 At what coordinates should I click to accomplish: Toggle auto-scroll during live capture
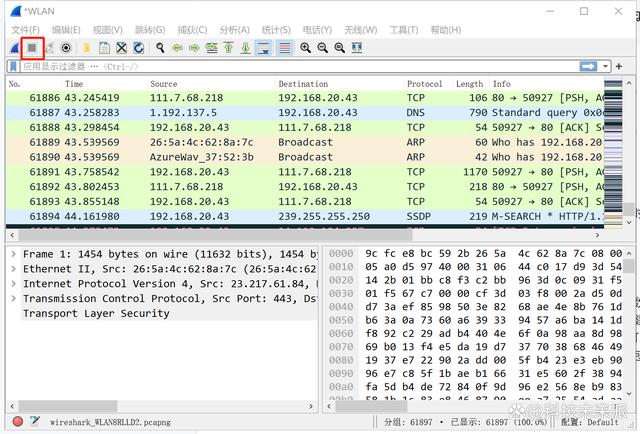[x=263, y=47]
